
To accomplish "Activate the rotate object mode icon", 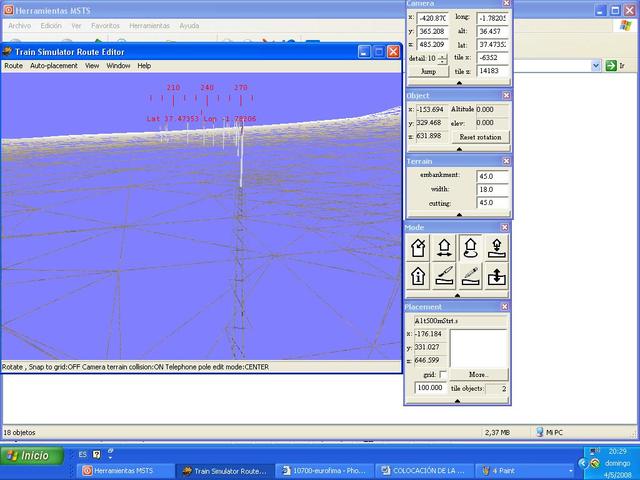I will coord(470,247).
